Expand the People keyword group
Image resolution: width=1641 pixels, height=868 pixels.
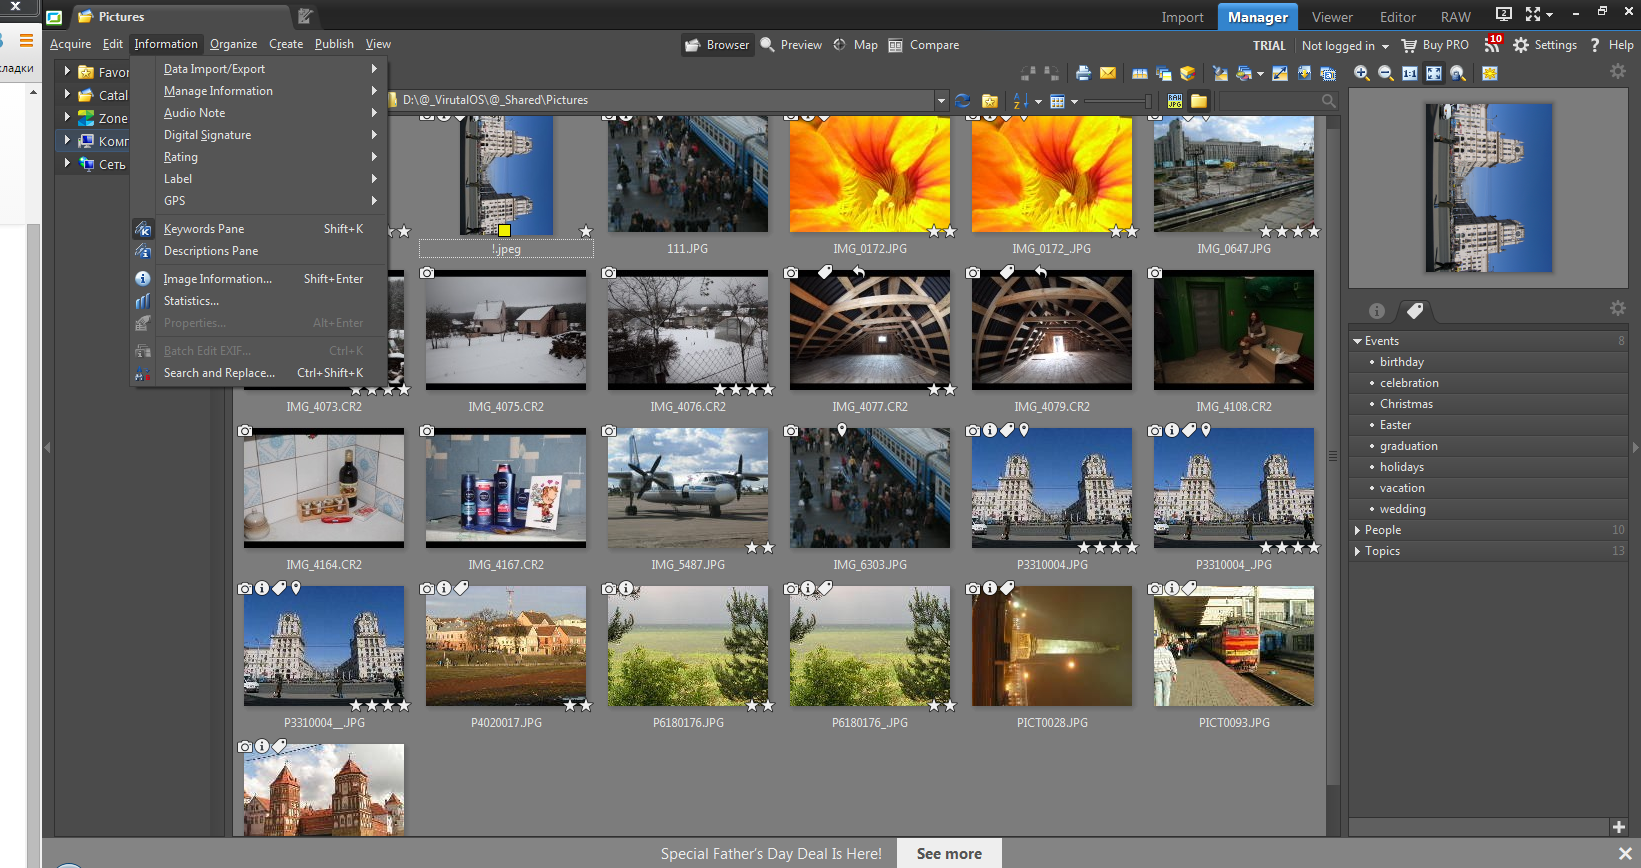point(1358,530)
